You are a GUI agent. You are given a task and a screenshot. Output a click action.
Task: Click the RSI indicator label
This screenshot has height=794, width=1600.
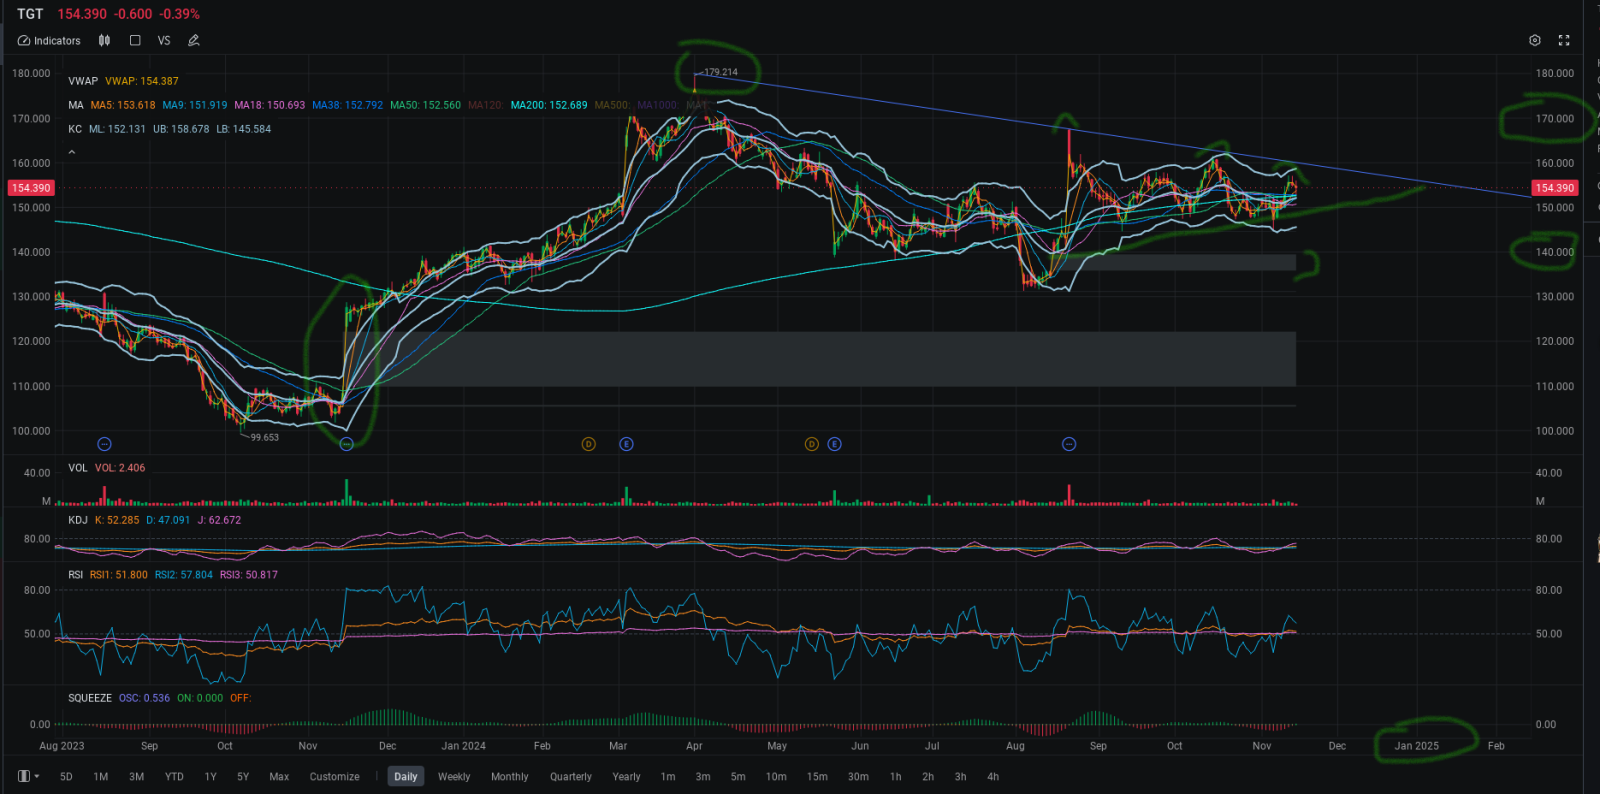pos(76,575)
